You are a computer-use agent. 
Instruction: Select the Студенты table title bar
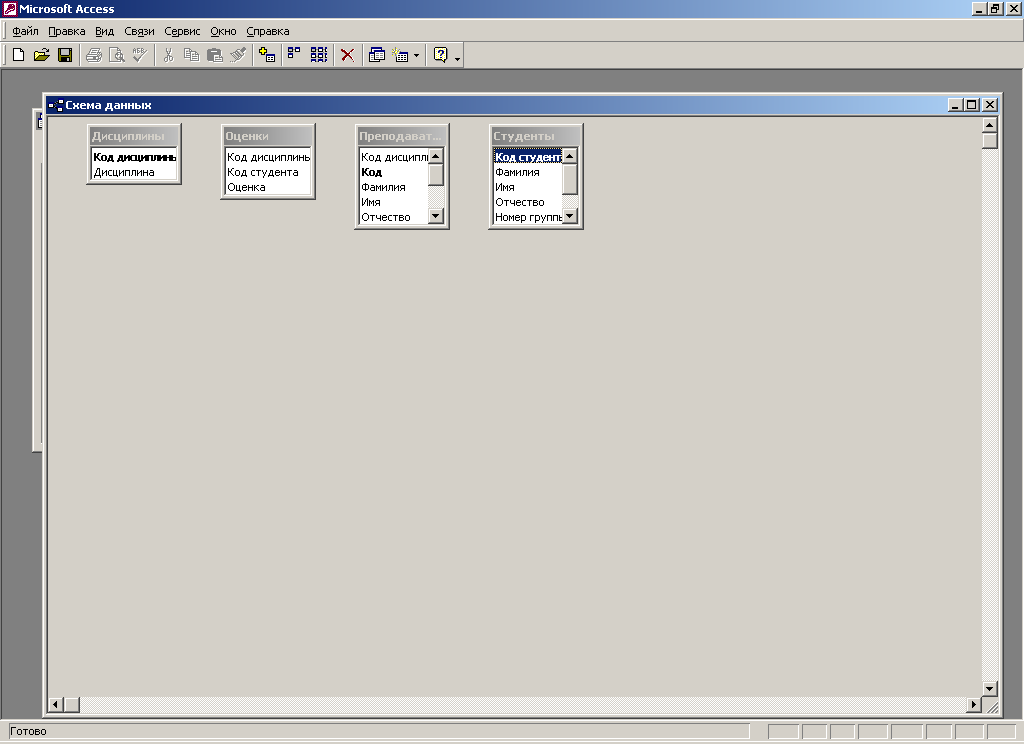tap(536, 136)
